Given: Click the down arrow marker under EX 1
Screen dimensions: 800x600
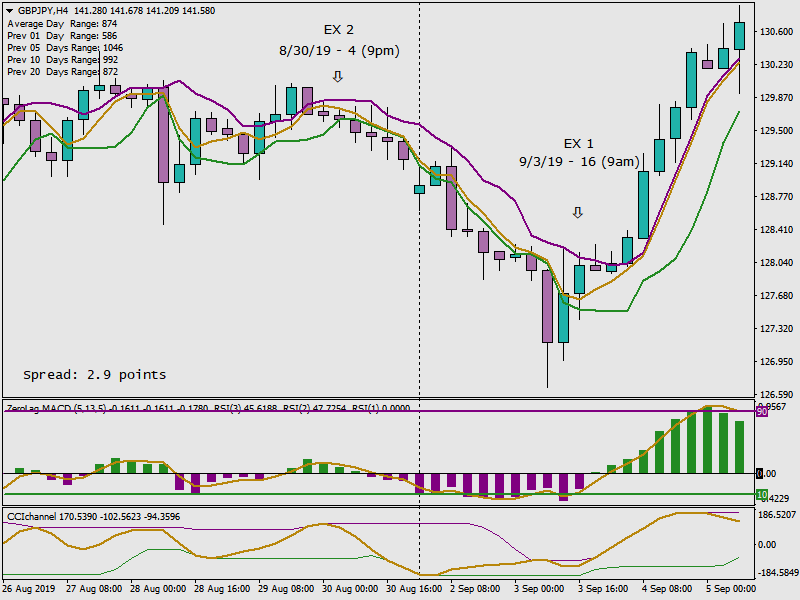Looking at the screenshot, I should click(x=578, y=212).
